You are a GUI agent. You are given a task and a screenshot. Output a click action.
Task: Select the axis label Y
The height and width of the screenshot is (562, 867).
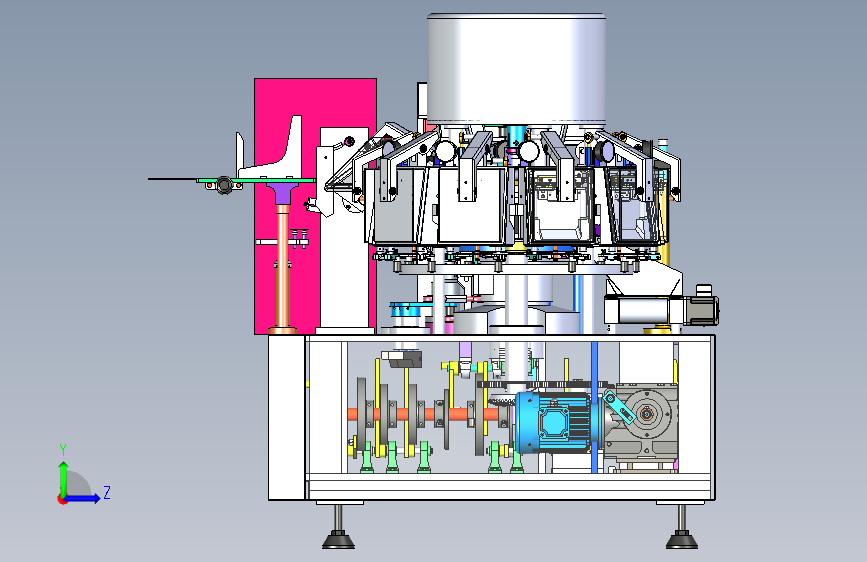[x=63, y=450]
